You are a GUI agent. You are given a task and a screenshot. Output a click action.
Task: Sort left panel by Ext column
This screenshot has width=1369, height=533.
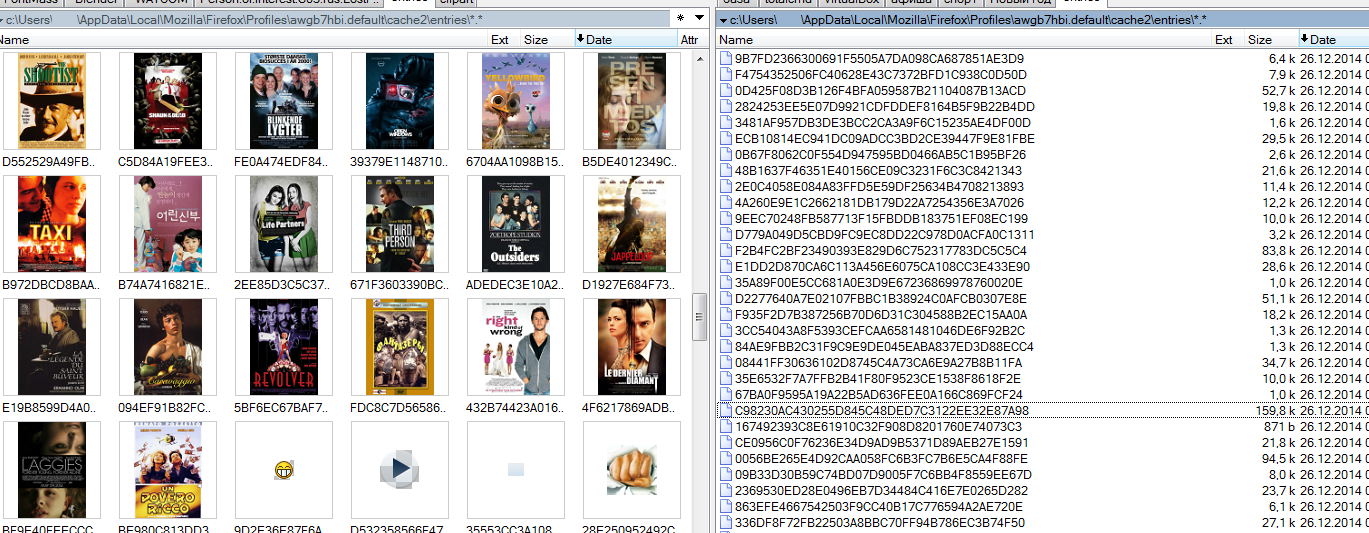504,39
